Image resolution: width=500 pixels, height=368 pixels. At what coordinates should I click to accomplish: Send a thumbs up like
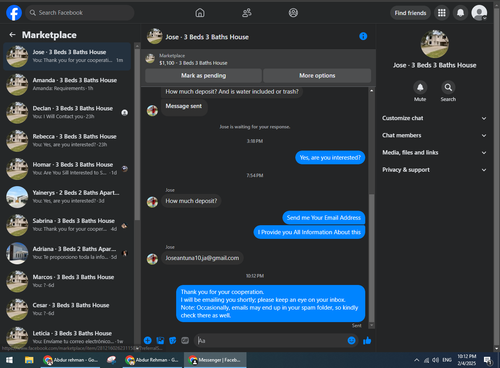[x=367, y=340]
